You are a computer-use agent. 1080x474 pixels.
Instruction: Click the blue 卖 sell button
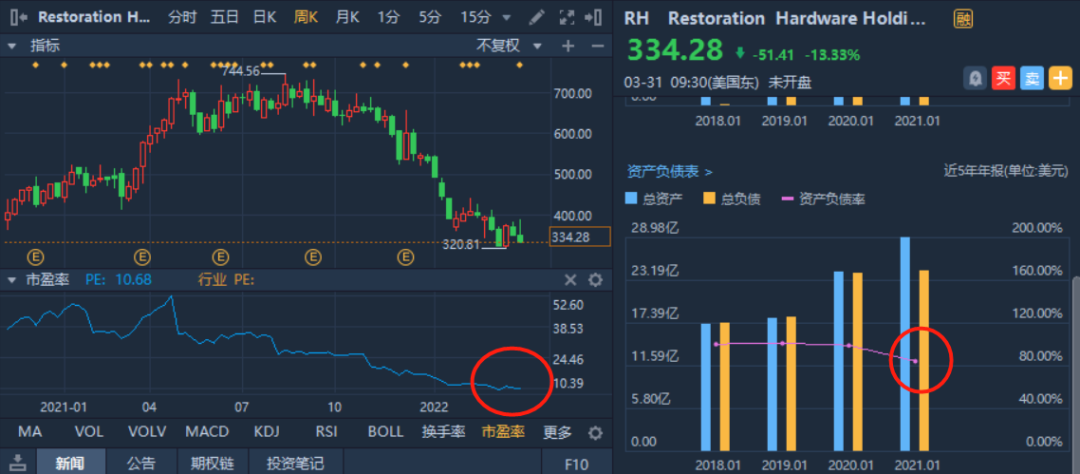click(x=1031, y=79)
